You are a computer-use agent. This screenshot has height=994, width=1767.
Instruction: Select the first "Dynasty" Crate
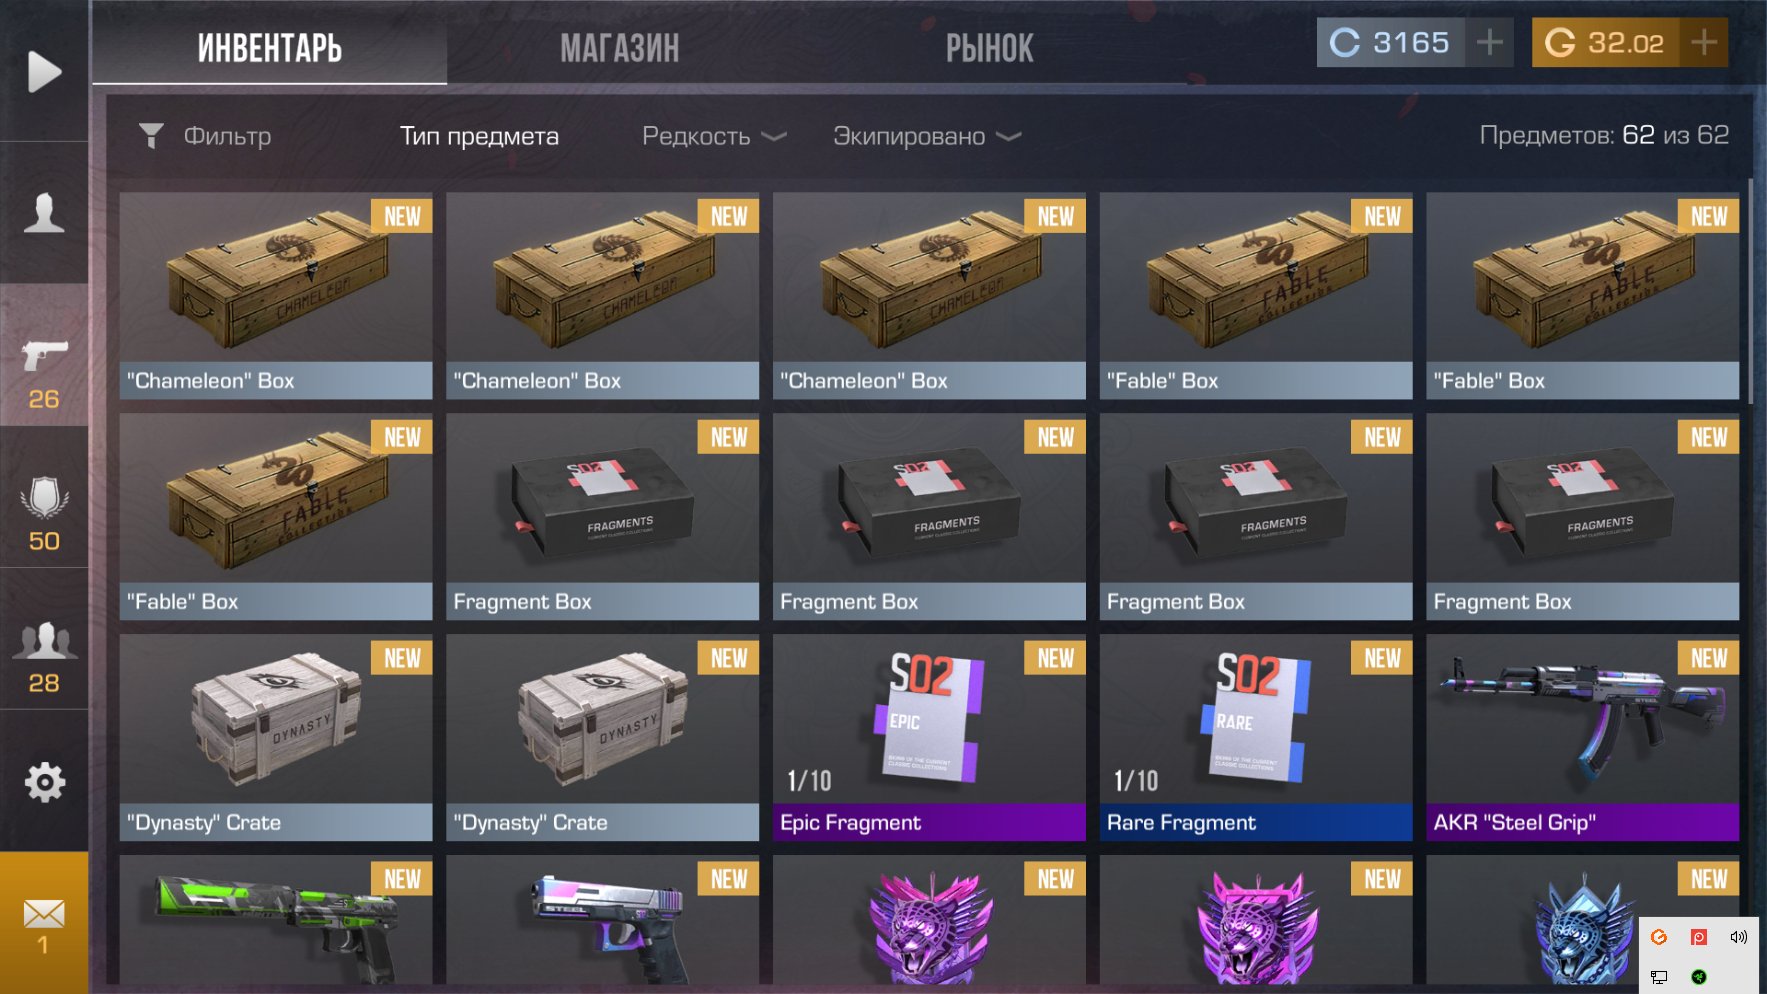tap(276, 738)
